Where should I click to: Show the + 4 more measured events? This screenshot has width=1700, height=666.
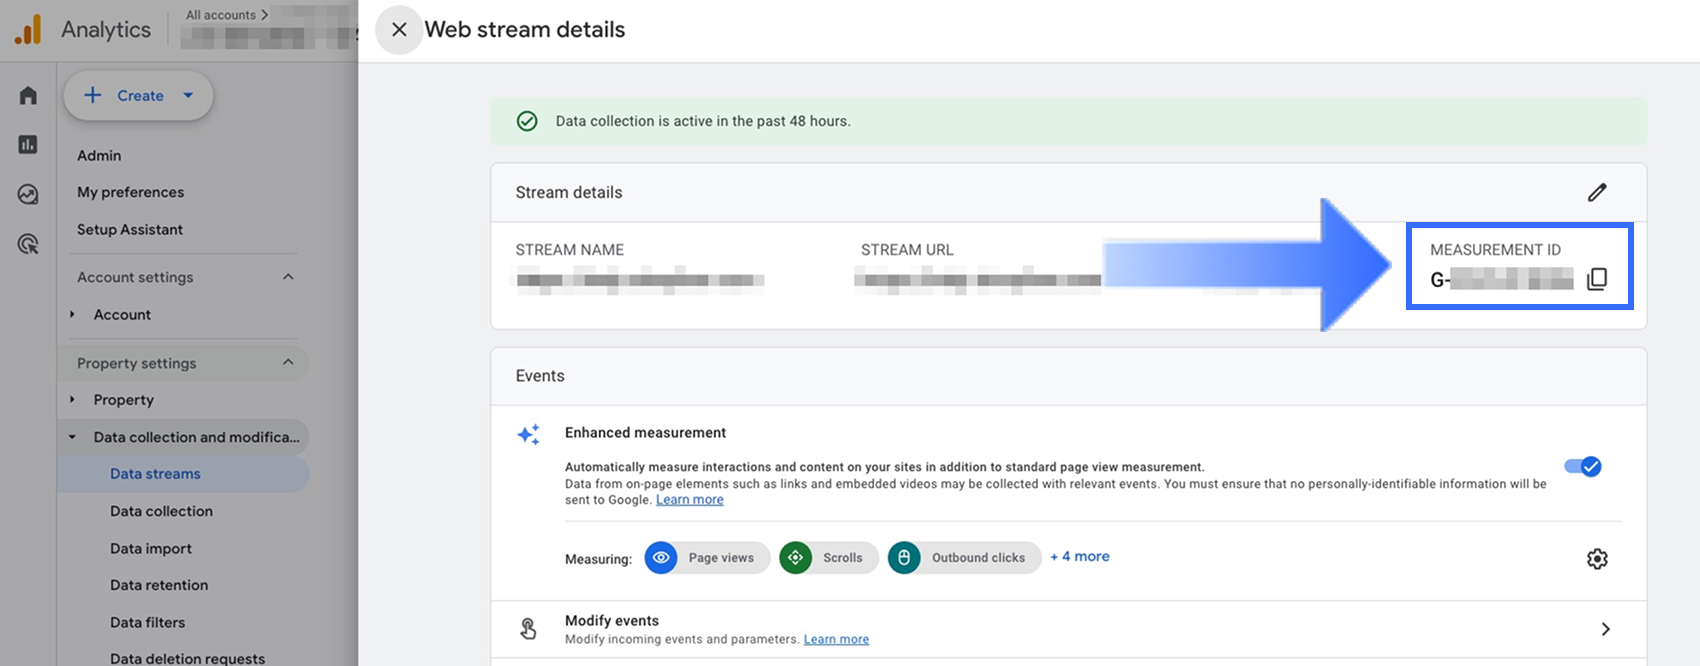(x=1080, y=557)
